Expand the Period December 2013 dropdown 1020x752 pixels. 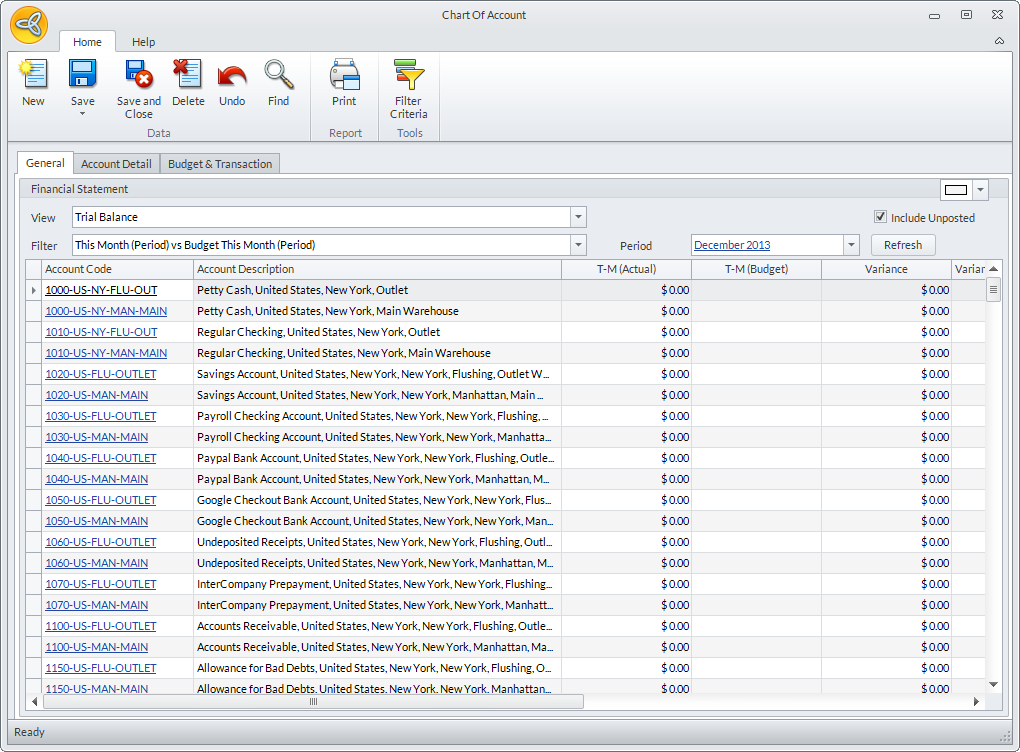(851, 245)
